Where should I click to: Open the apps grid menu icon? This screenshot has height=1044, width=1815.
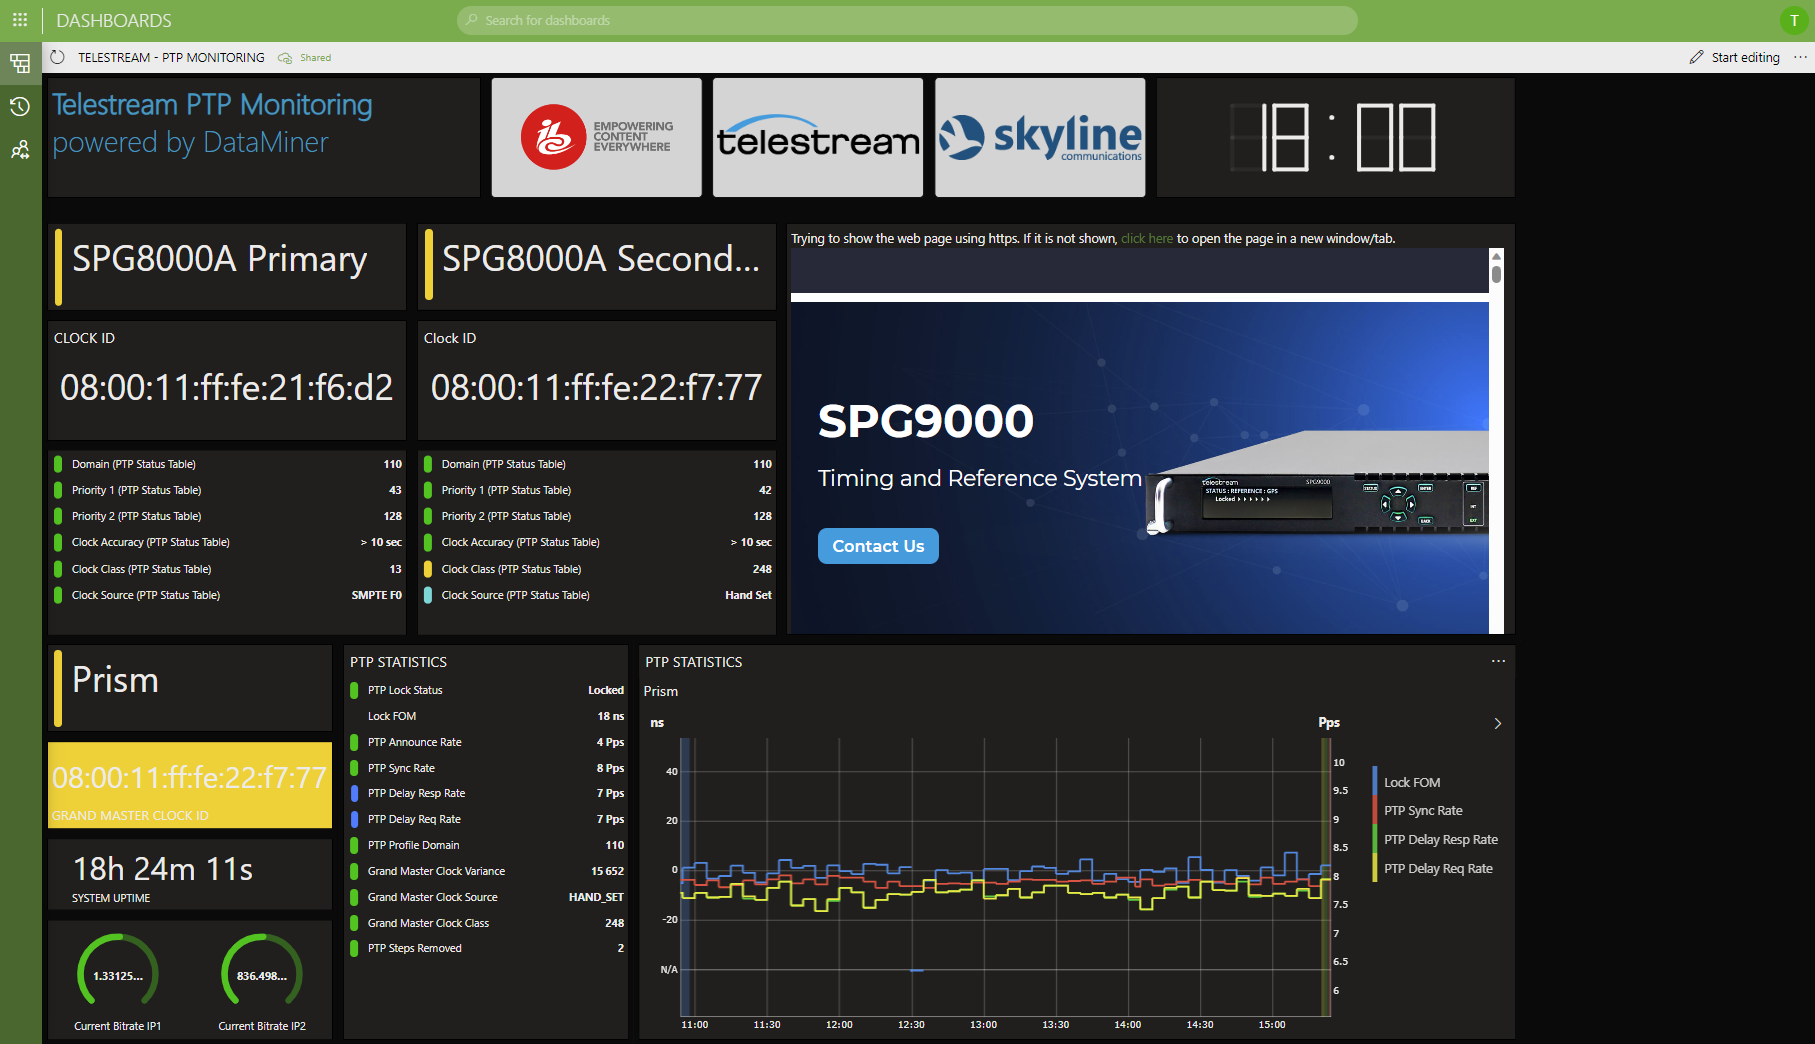[x=20, y=20]
